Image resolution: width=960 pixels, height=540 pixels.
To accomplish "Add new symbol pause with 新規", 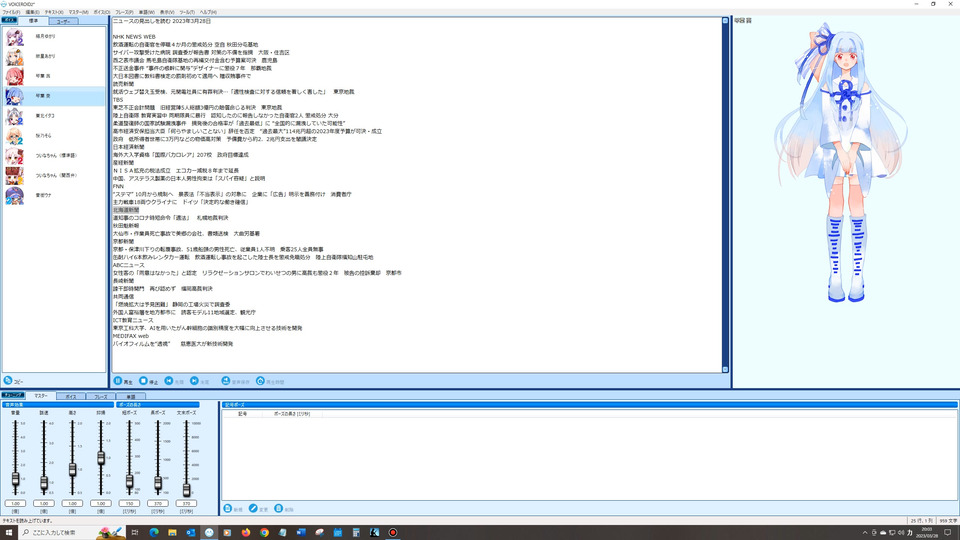I will [233, 509].
